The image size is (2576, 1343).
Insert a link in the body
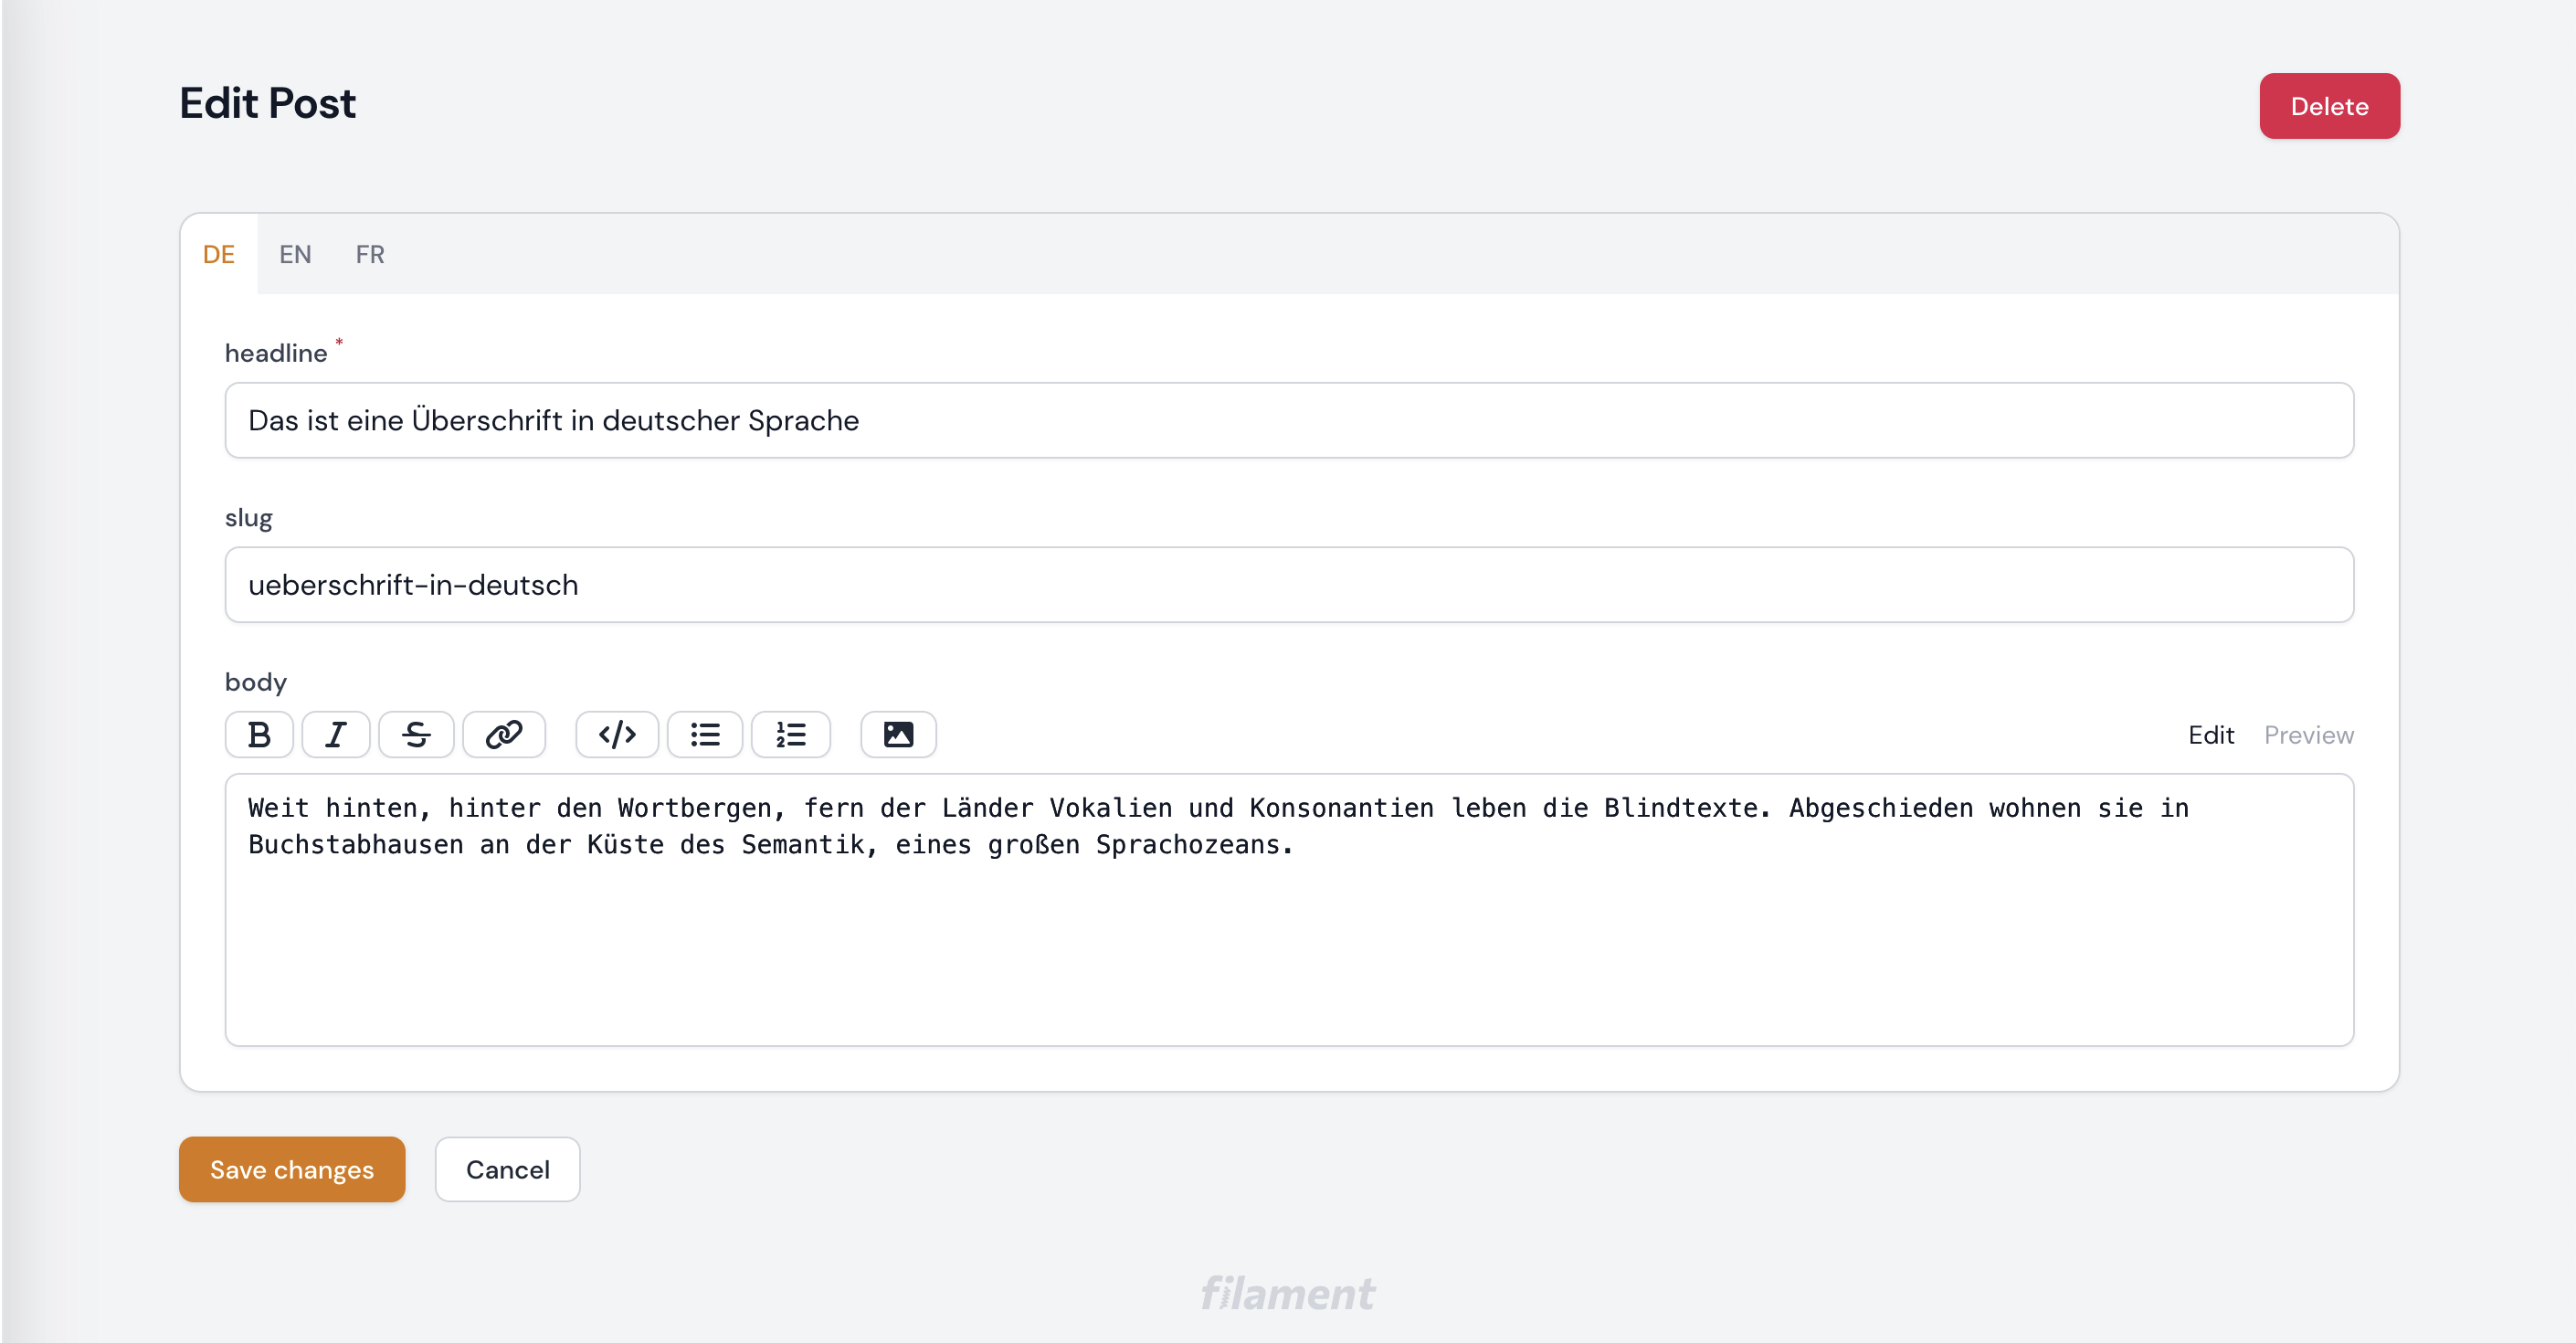(504, 735)
